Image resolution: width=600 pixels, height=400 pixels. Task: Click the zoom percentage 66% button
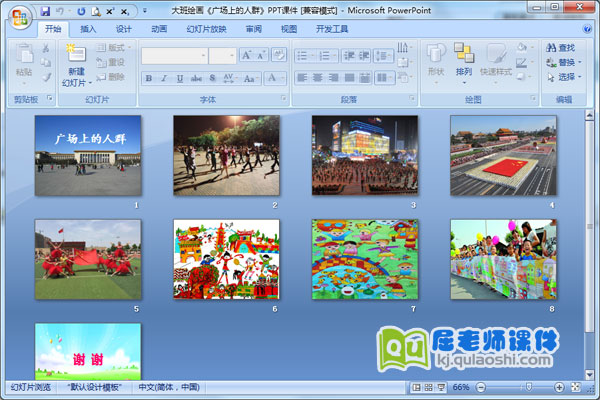461,387
